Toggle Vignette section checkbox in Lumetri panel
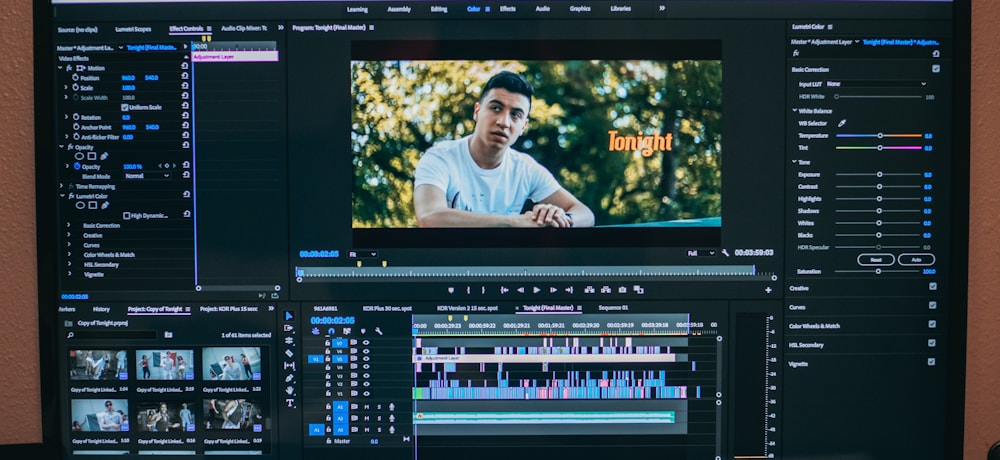This screenshot has height=460, width=1000. [x=931, y=362]
